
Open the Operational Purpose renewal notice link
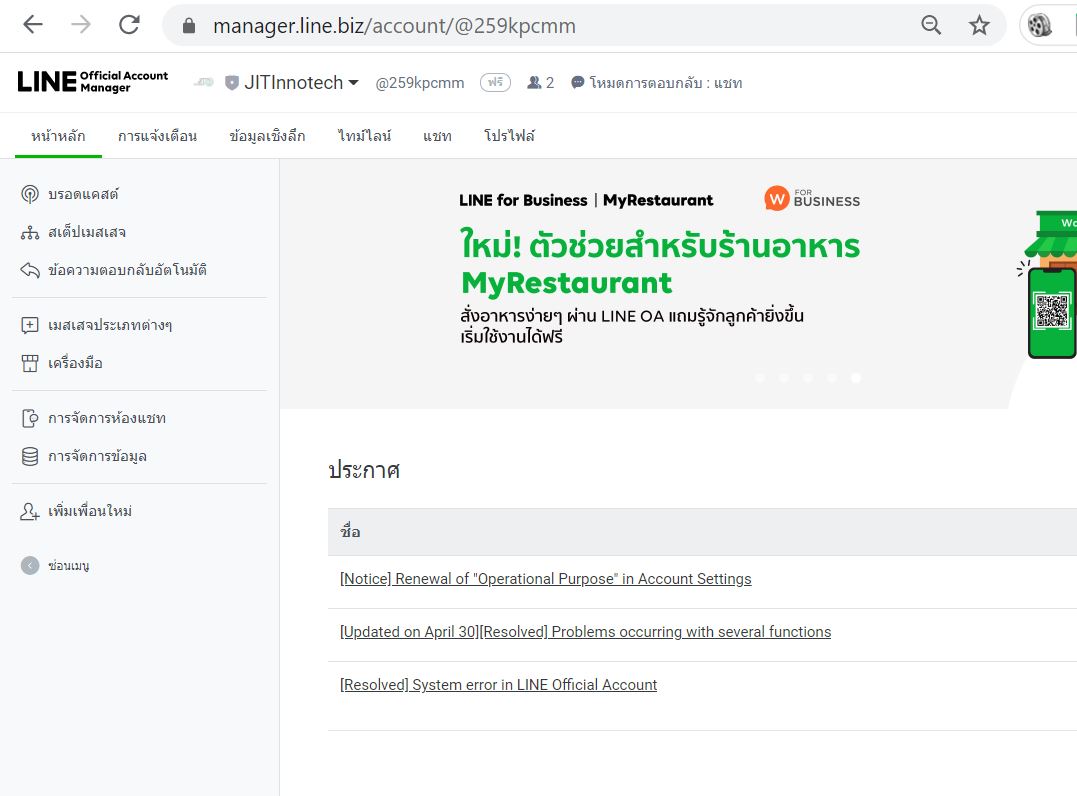pos(545,579)
